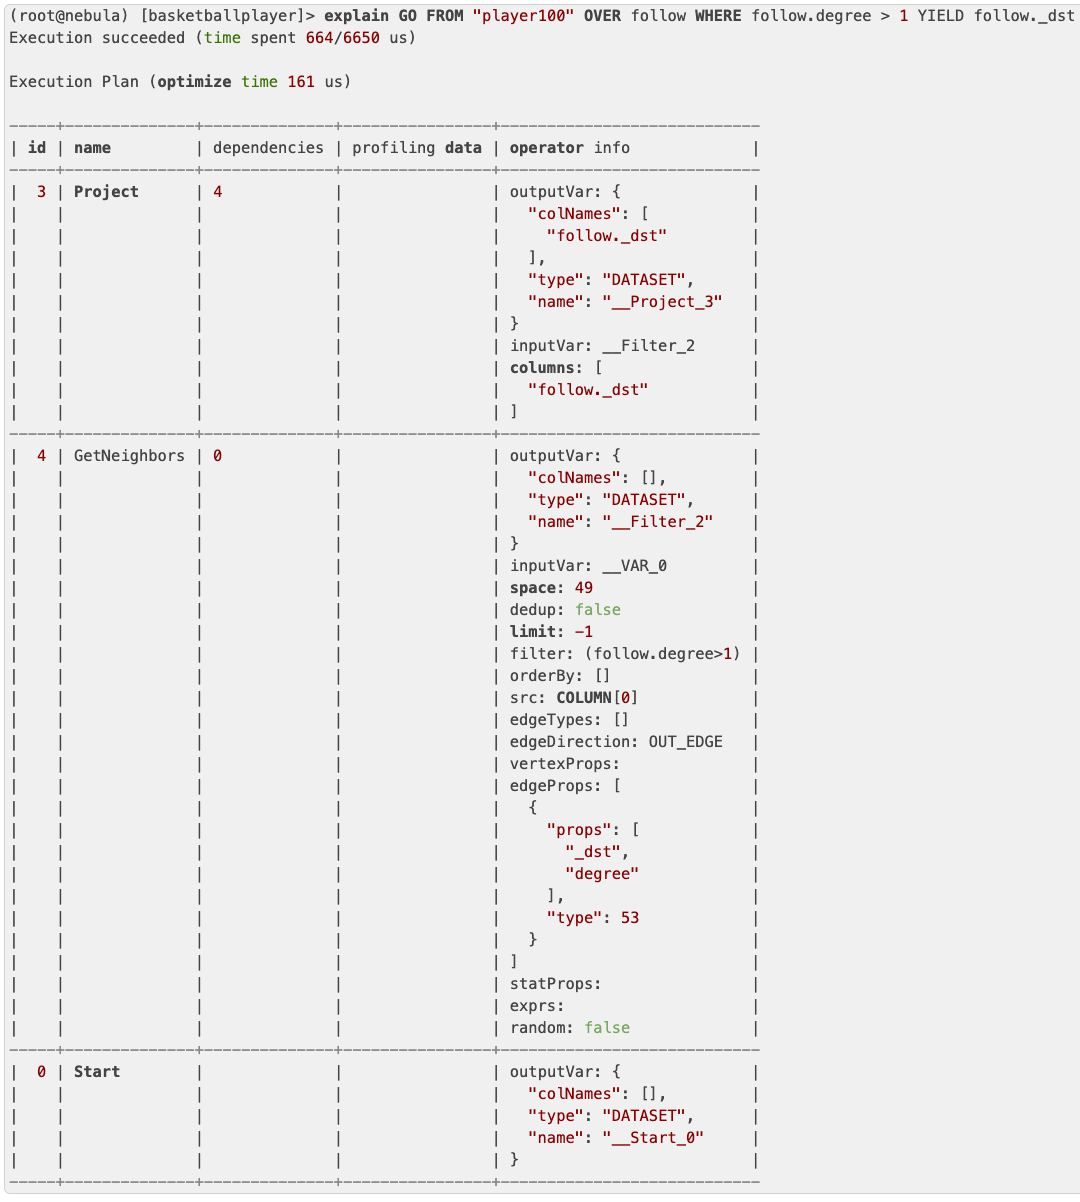
Task: Click the "inputVar: __VAR_0" line
Action: coord(588,566)
